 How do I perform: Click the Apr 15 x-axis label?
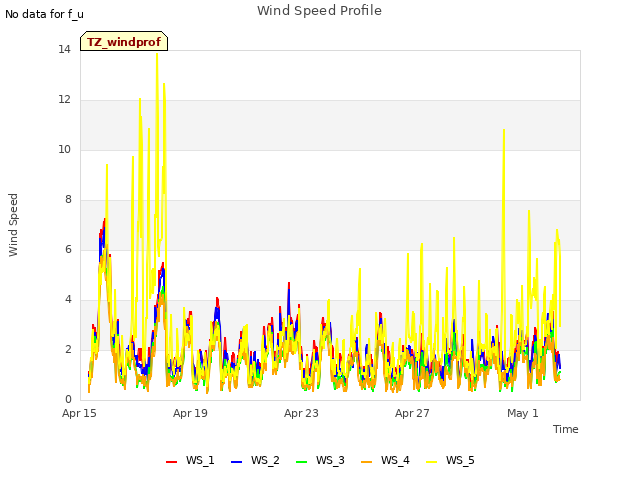click(x=79, y=413)
